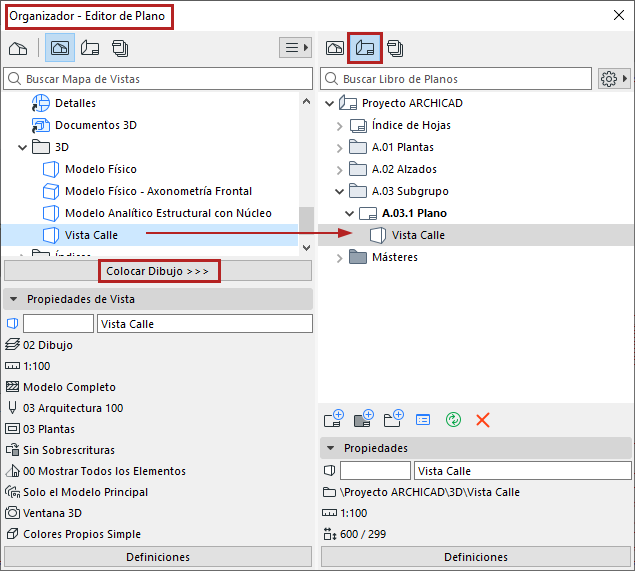Select Documentos 3D in the view map
This screenshot has width=635, height=571.
96,125
